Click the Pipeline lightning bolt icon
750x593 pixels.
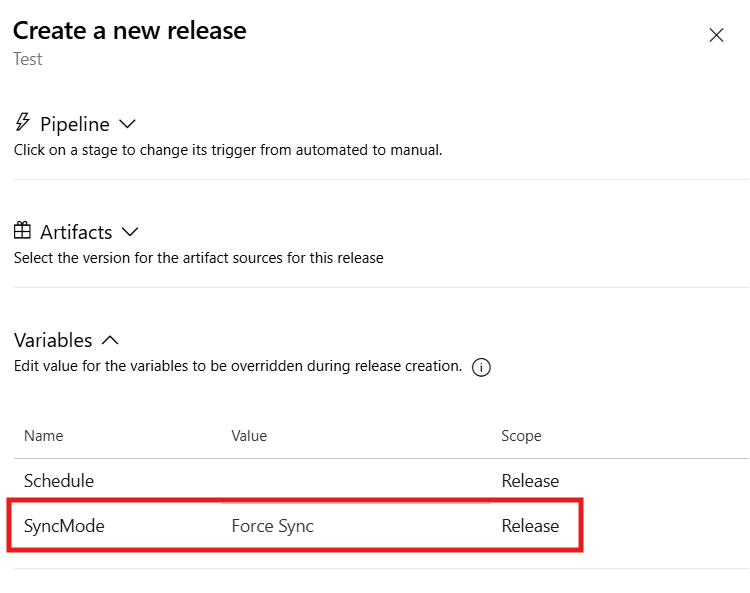point(23,123)
